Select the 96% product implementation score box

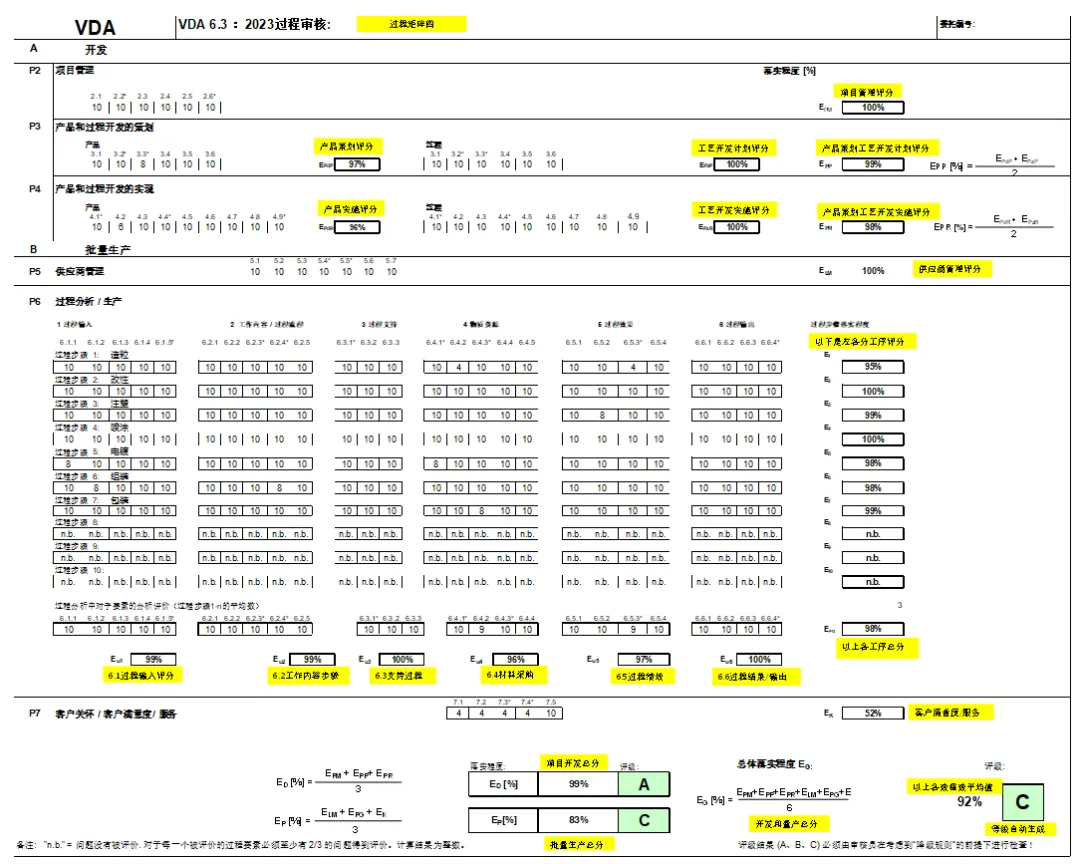point(357,227)
